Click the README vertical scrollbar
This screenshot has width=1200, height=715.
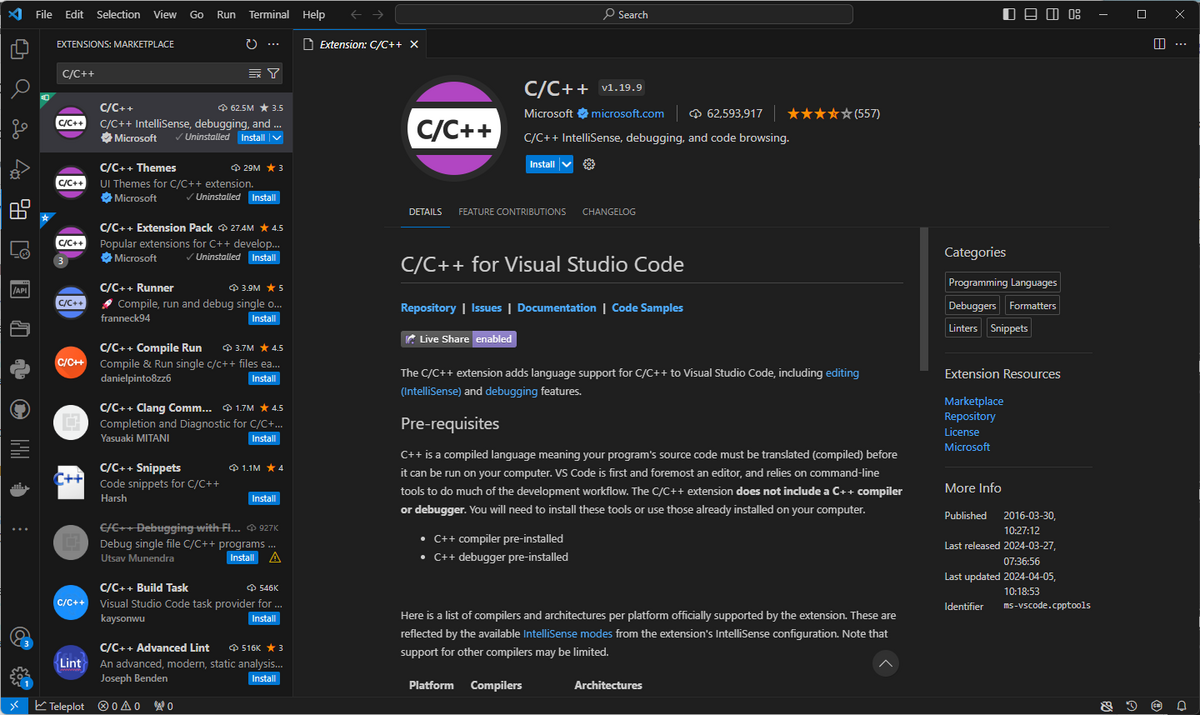coord(924,300)
